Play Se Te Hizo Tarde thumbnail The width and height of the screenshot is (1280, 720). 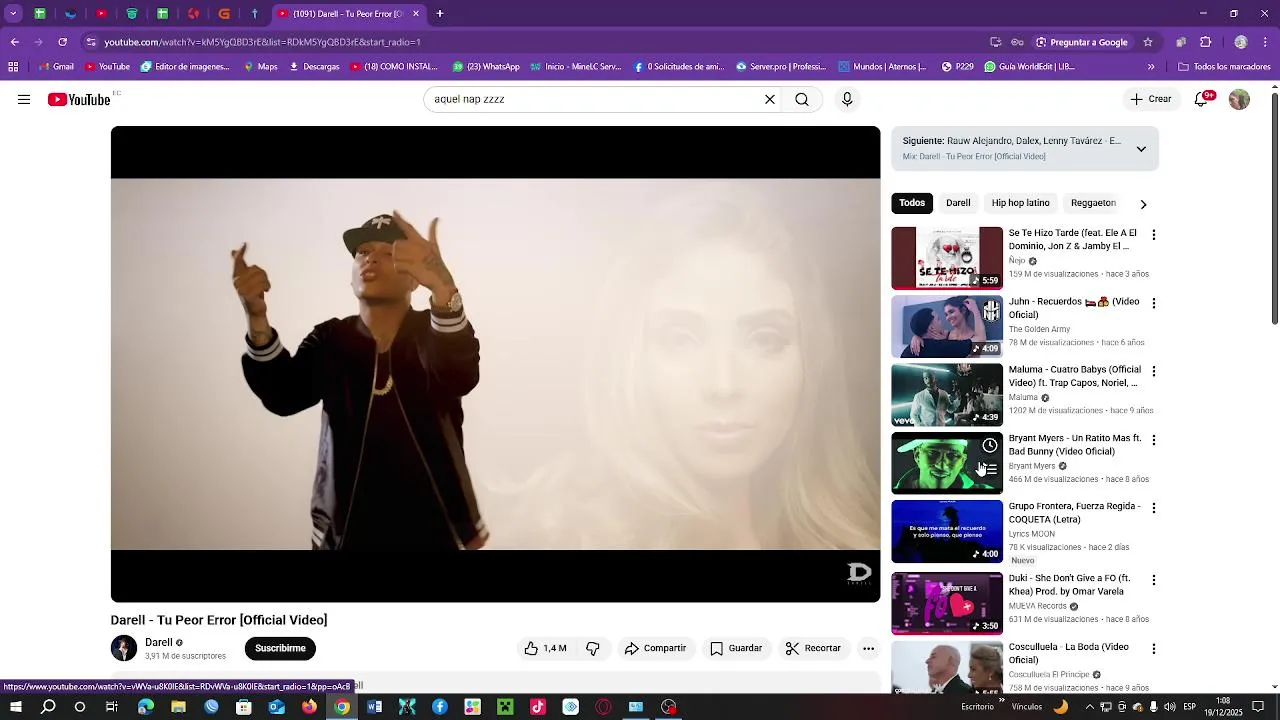tap(947, 258)
